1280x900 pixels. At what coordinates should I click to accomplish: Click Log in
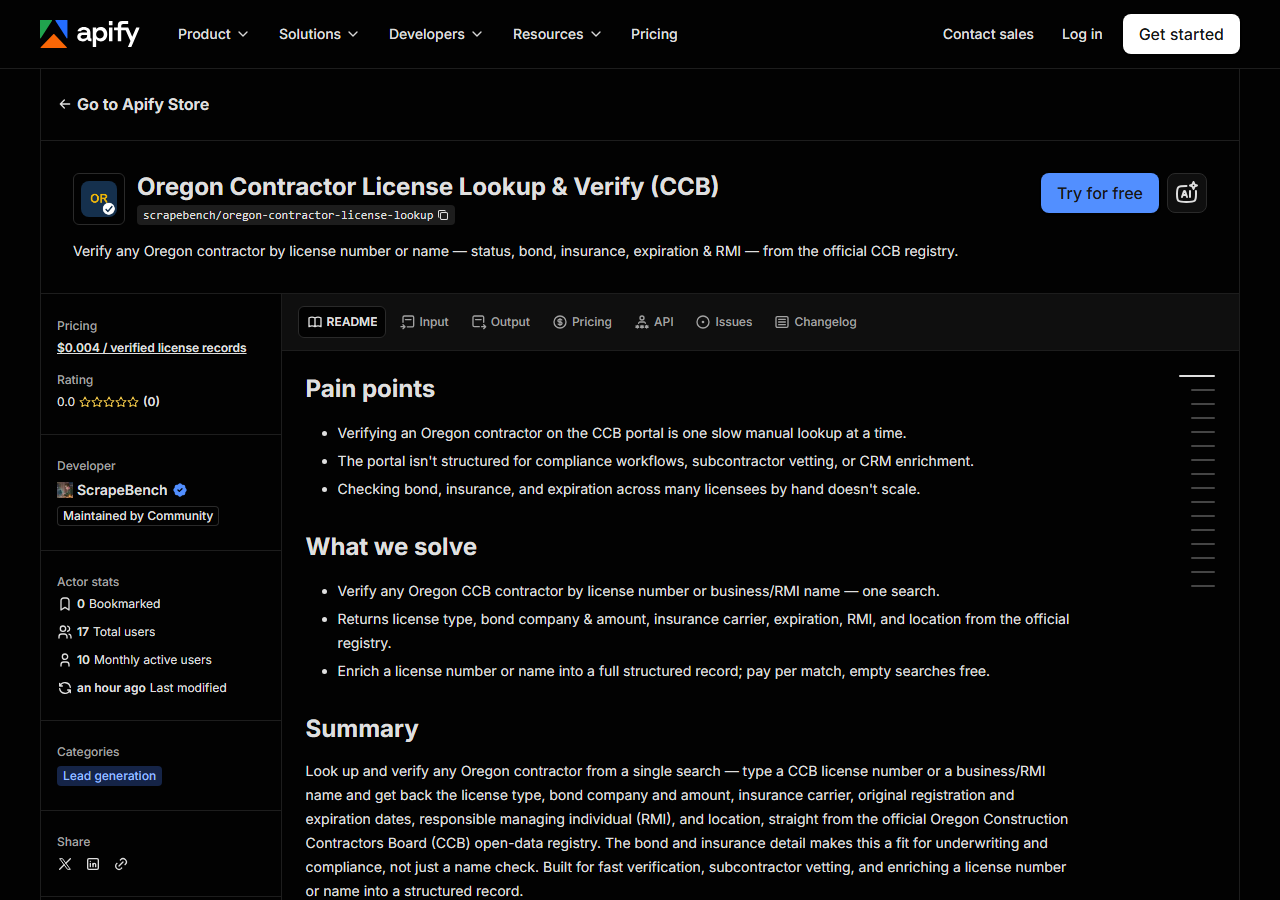point(1082,34)
